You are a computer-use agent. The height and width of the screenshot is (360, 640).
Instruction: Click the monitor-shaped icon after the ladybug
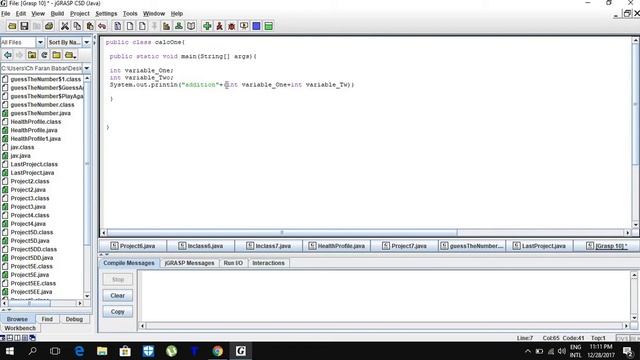(244, 26)
